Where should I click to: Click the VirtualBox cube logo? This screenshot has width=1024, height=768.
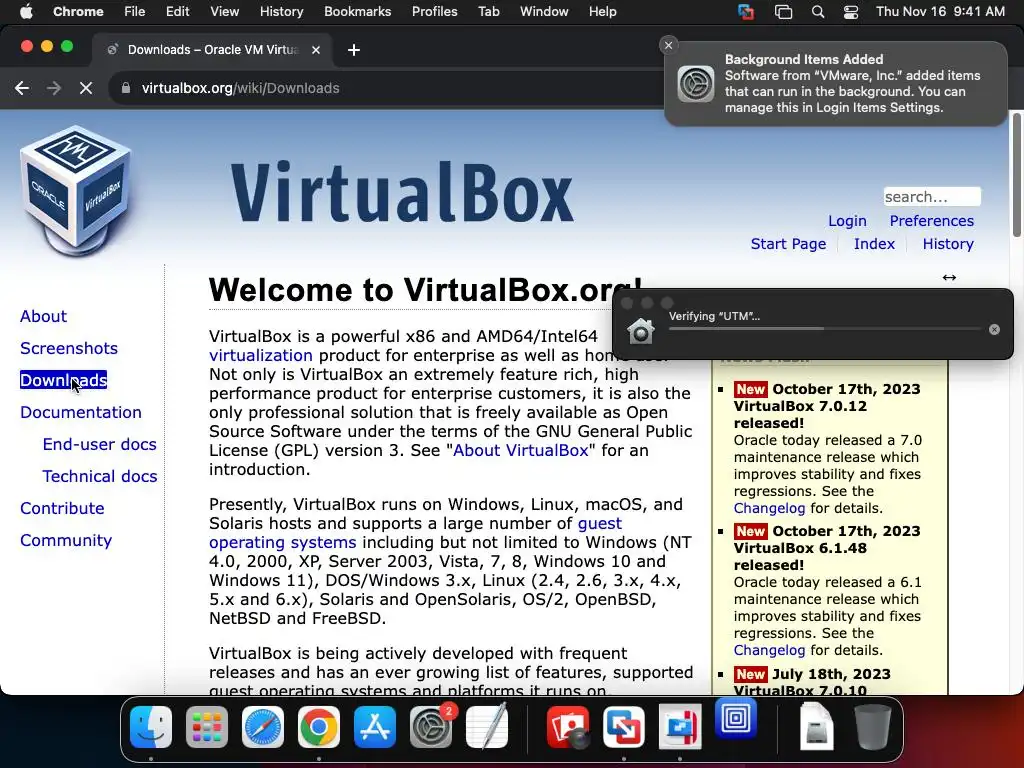pos(76,189)
